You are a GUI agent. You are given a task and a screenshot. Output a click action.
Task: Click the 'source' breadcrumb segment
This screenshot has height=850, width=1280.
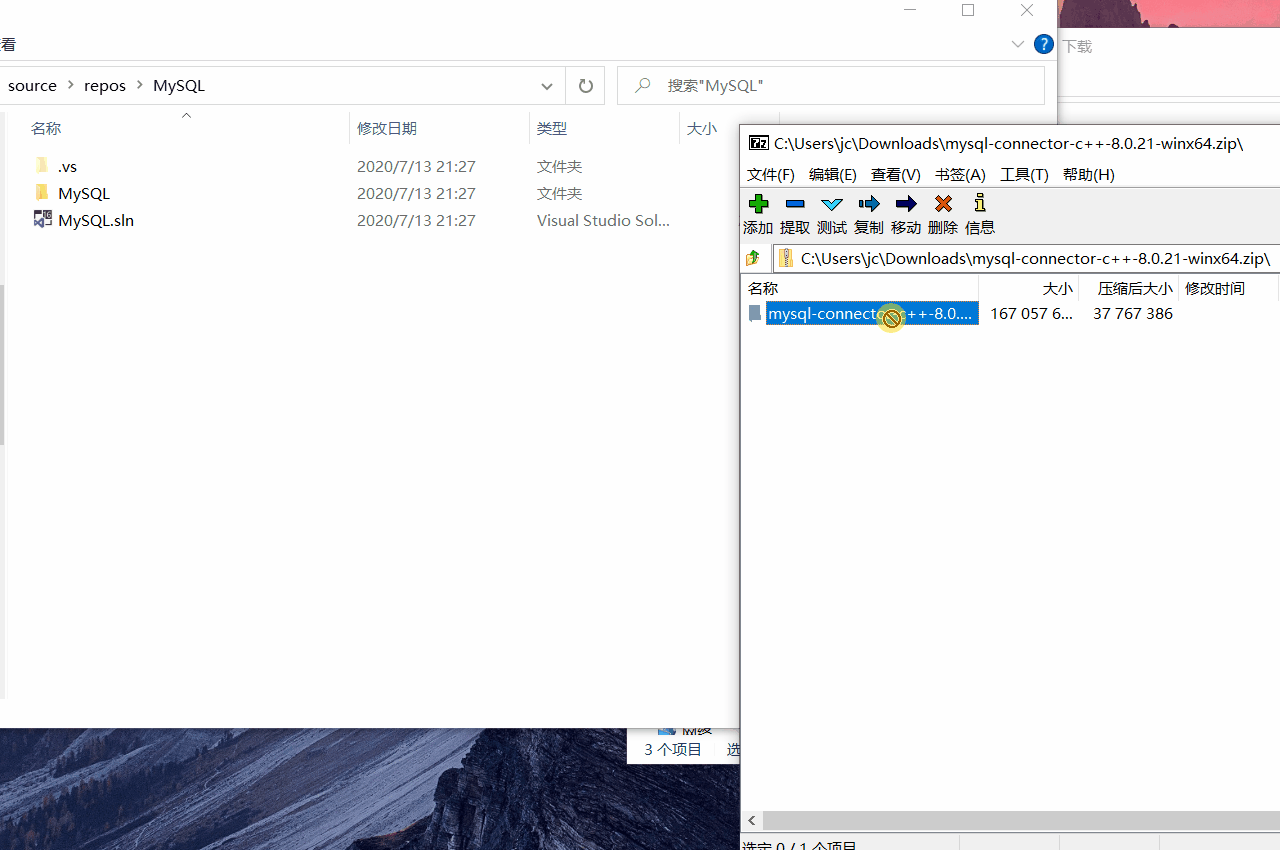pos(32,86)
